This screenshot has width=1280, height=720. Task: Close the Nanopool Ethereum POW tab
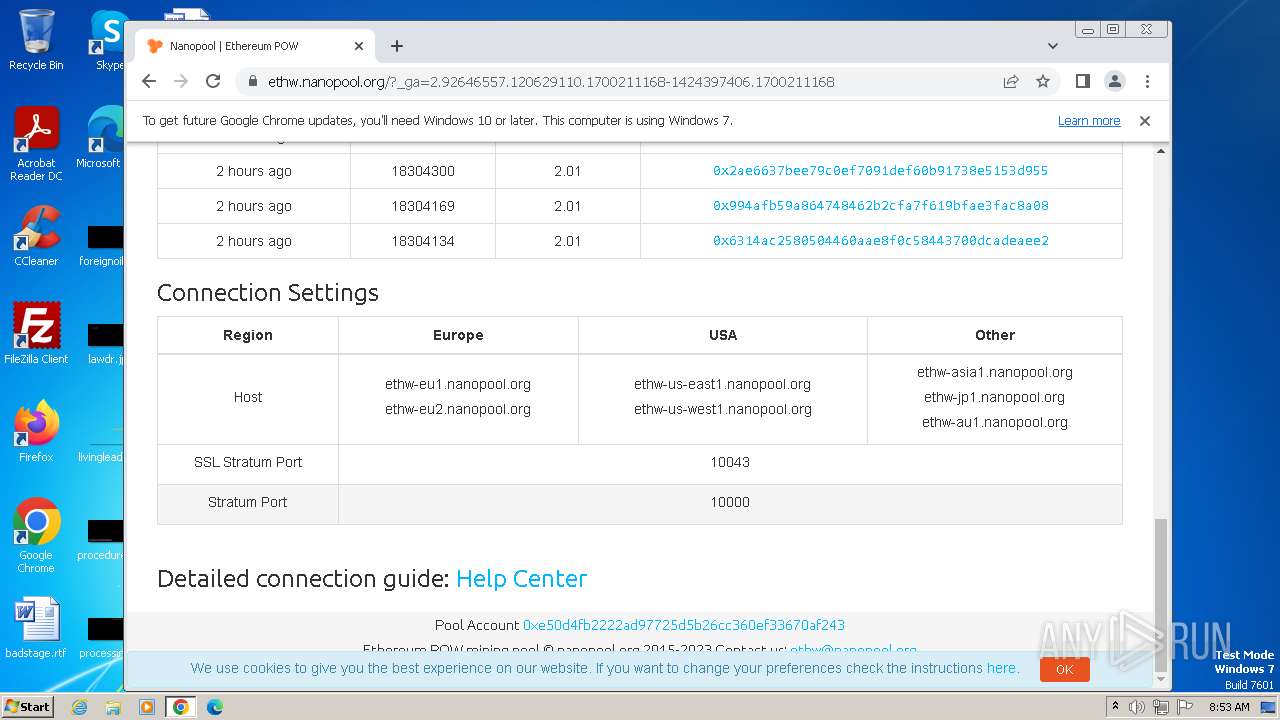coord(359,46)
